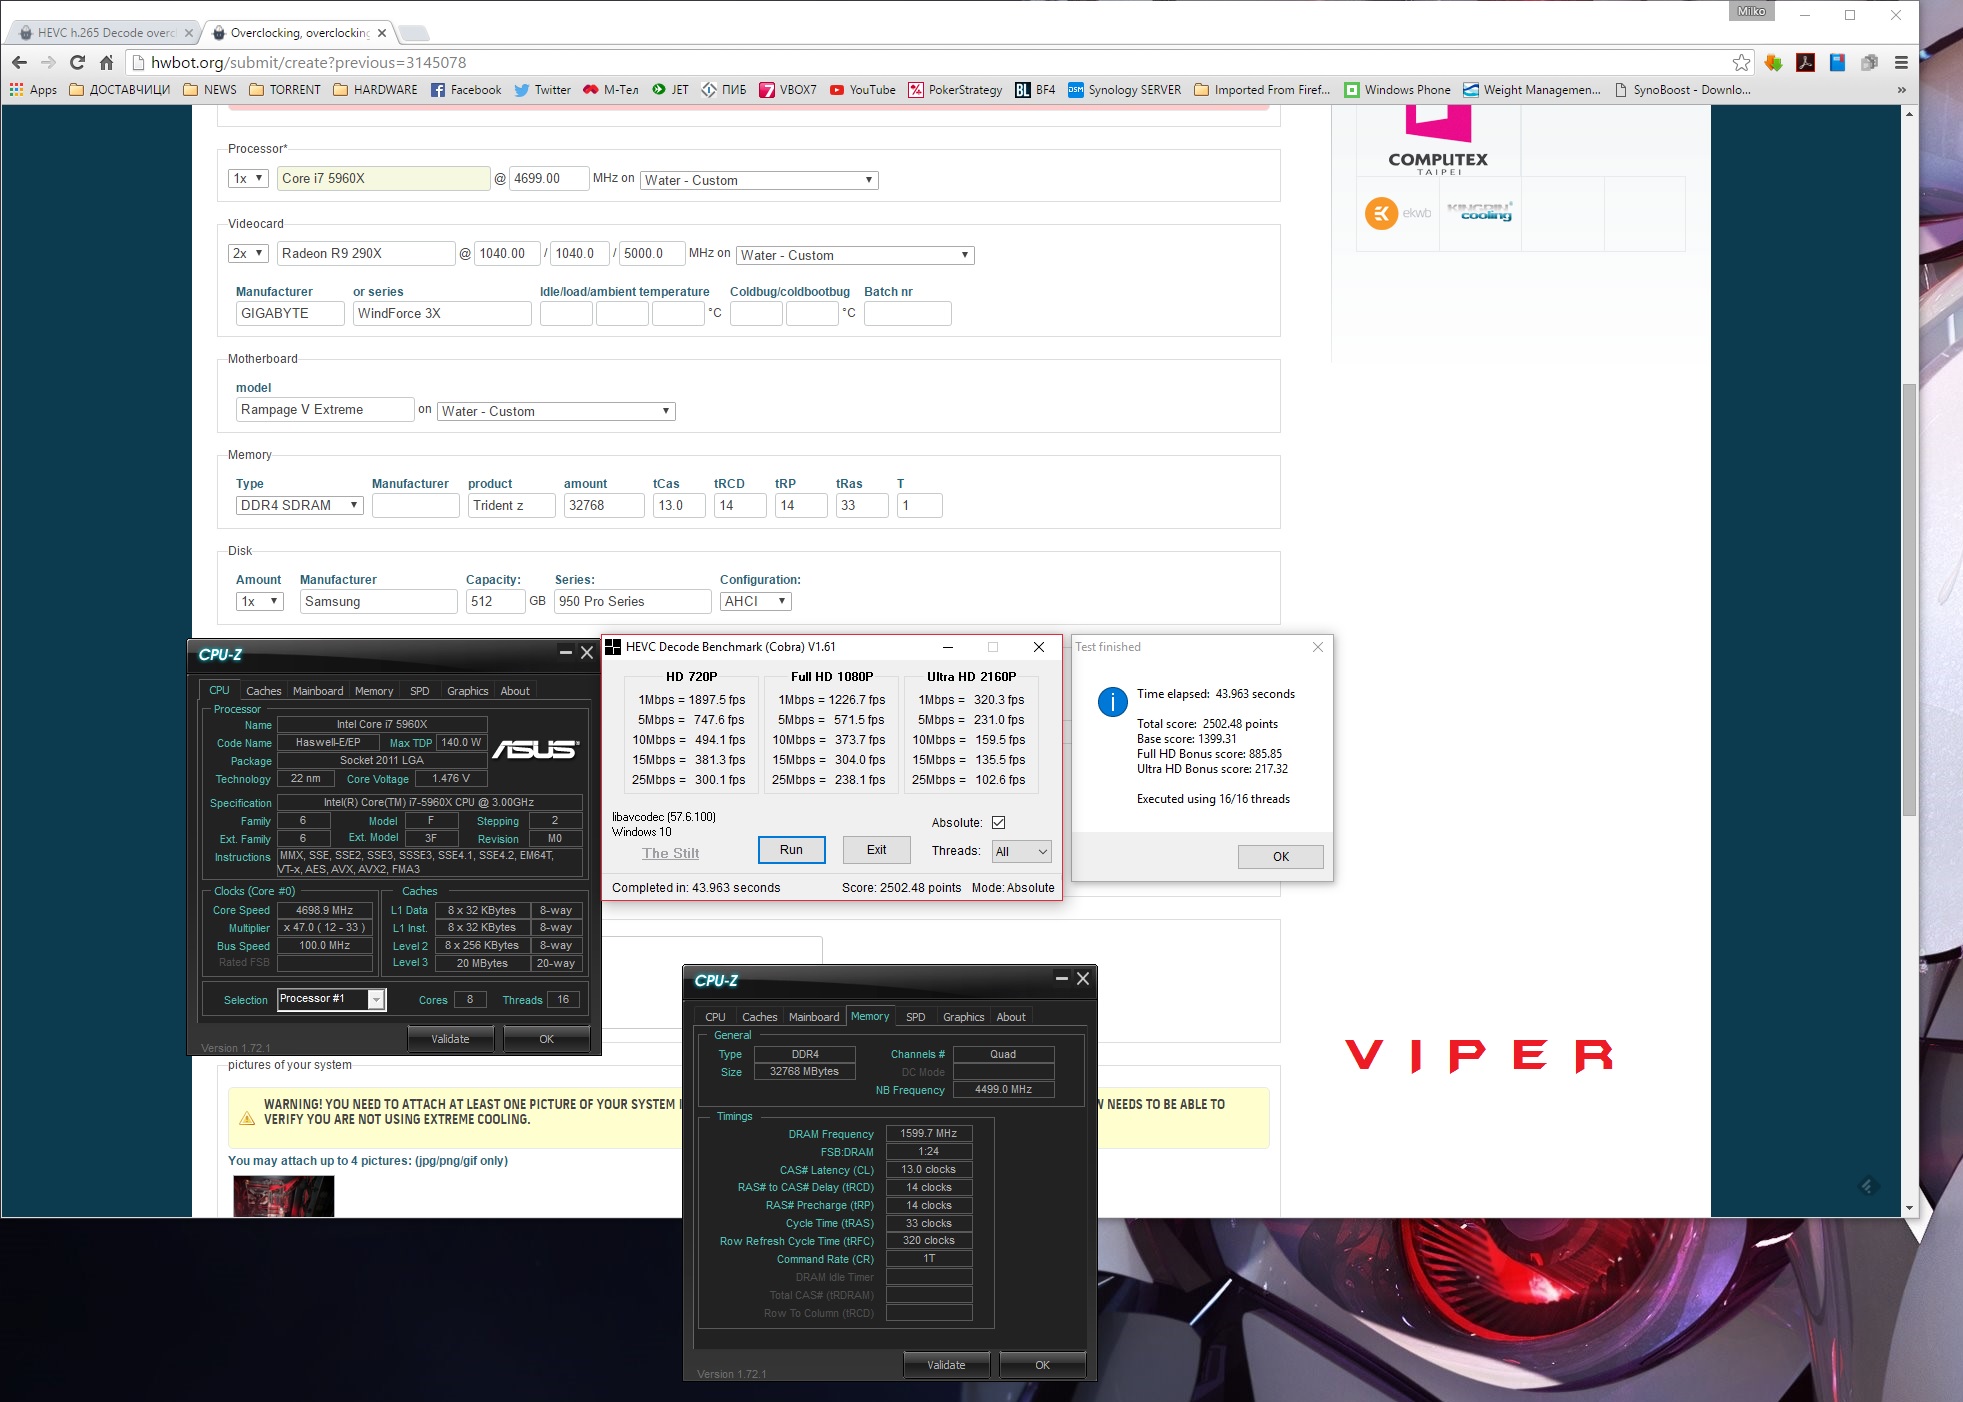
Task: Click the browser reload icon
Action: [78, 62]
